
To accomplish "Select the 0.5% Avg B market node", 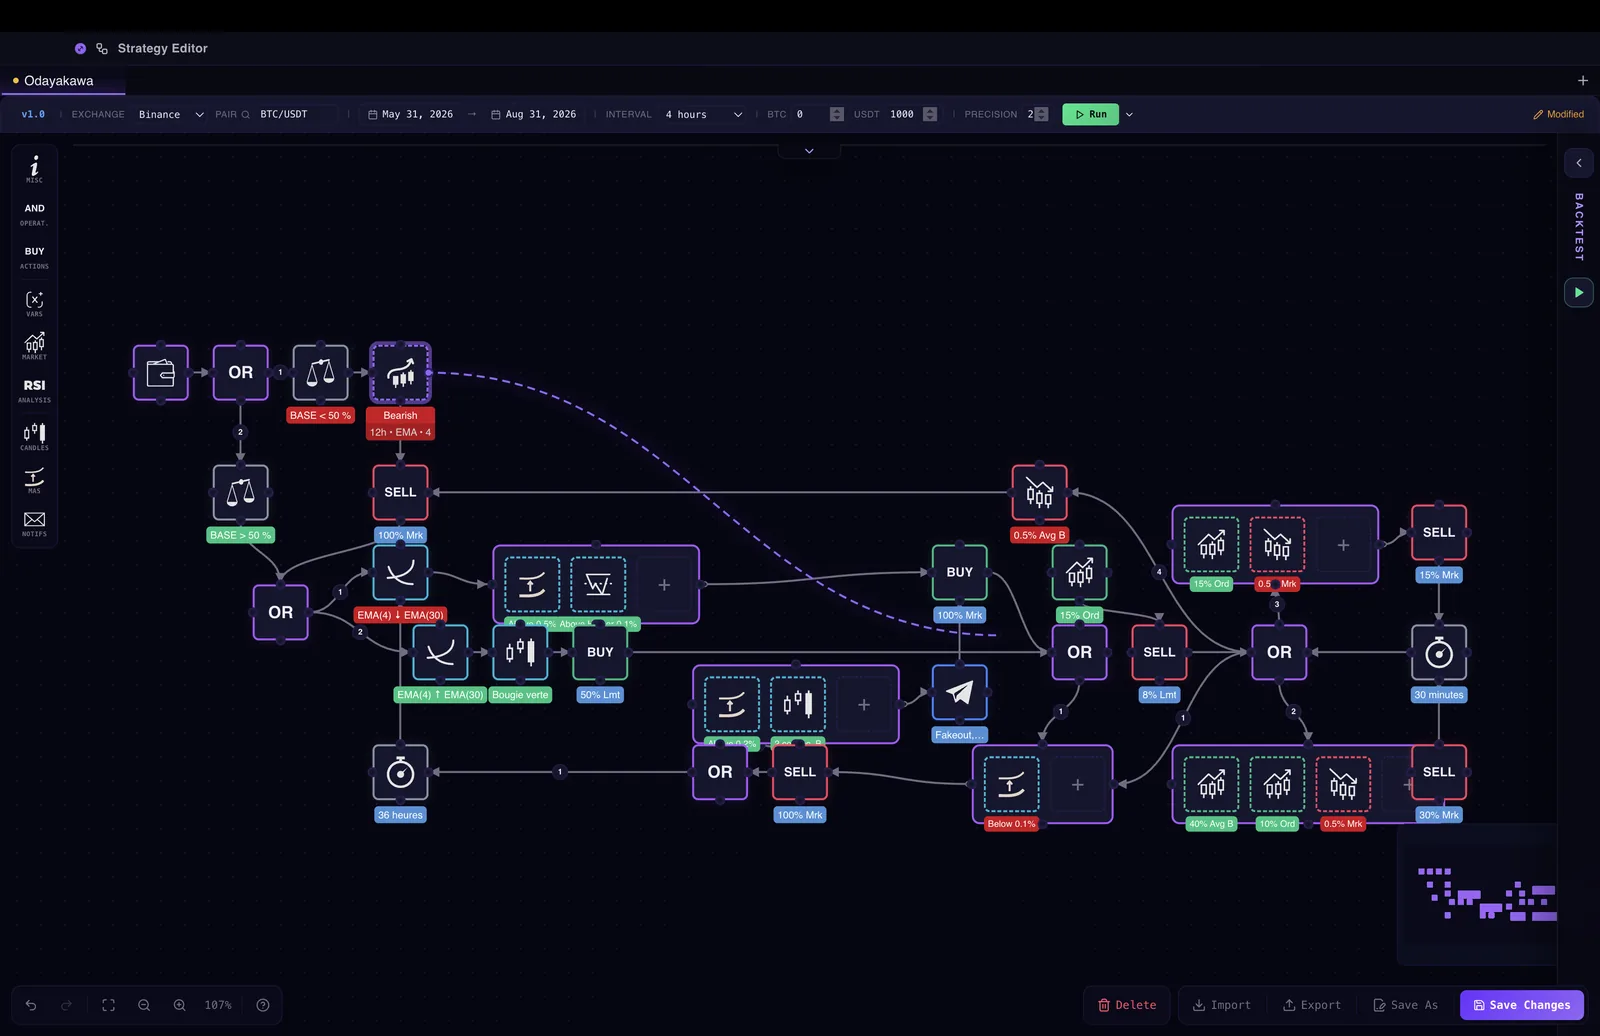I will (x=1039, y=492).
